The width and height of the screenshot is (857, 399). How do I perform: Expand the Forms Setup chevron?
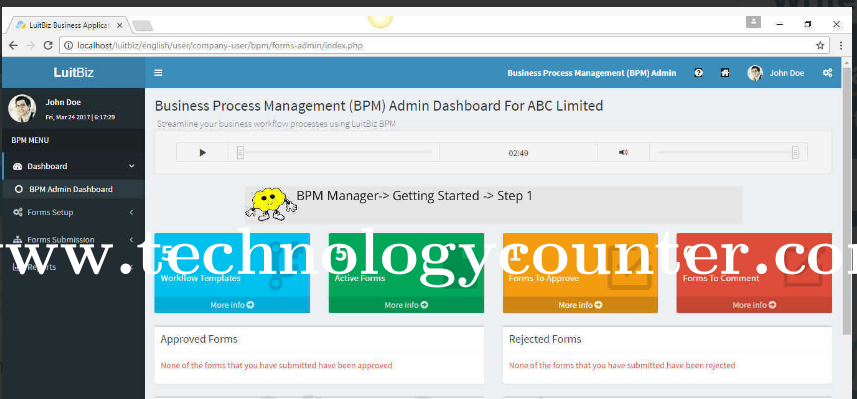tap(131, 212)
